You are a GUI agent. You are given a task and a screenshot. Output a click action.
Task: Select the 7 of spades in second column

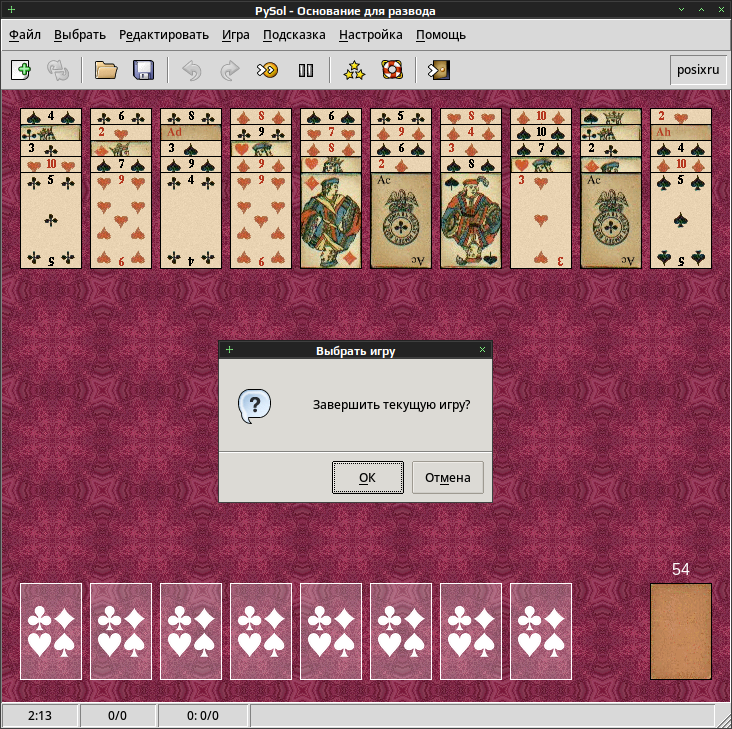(x=121, y=164)
